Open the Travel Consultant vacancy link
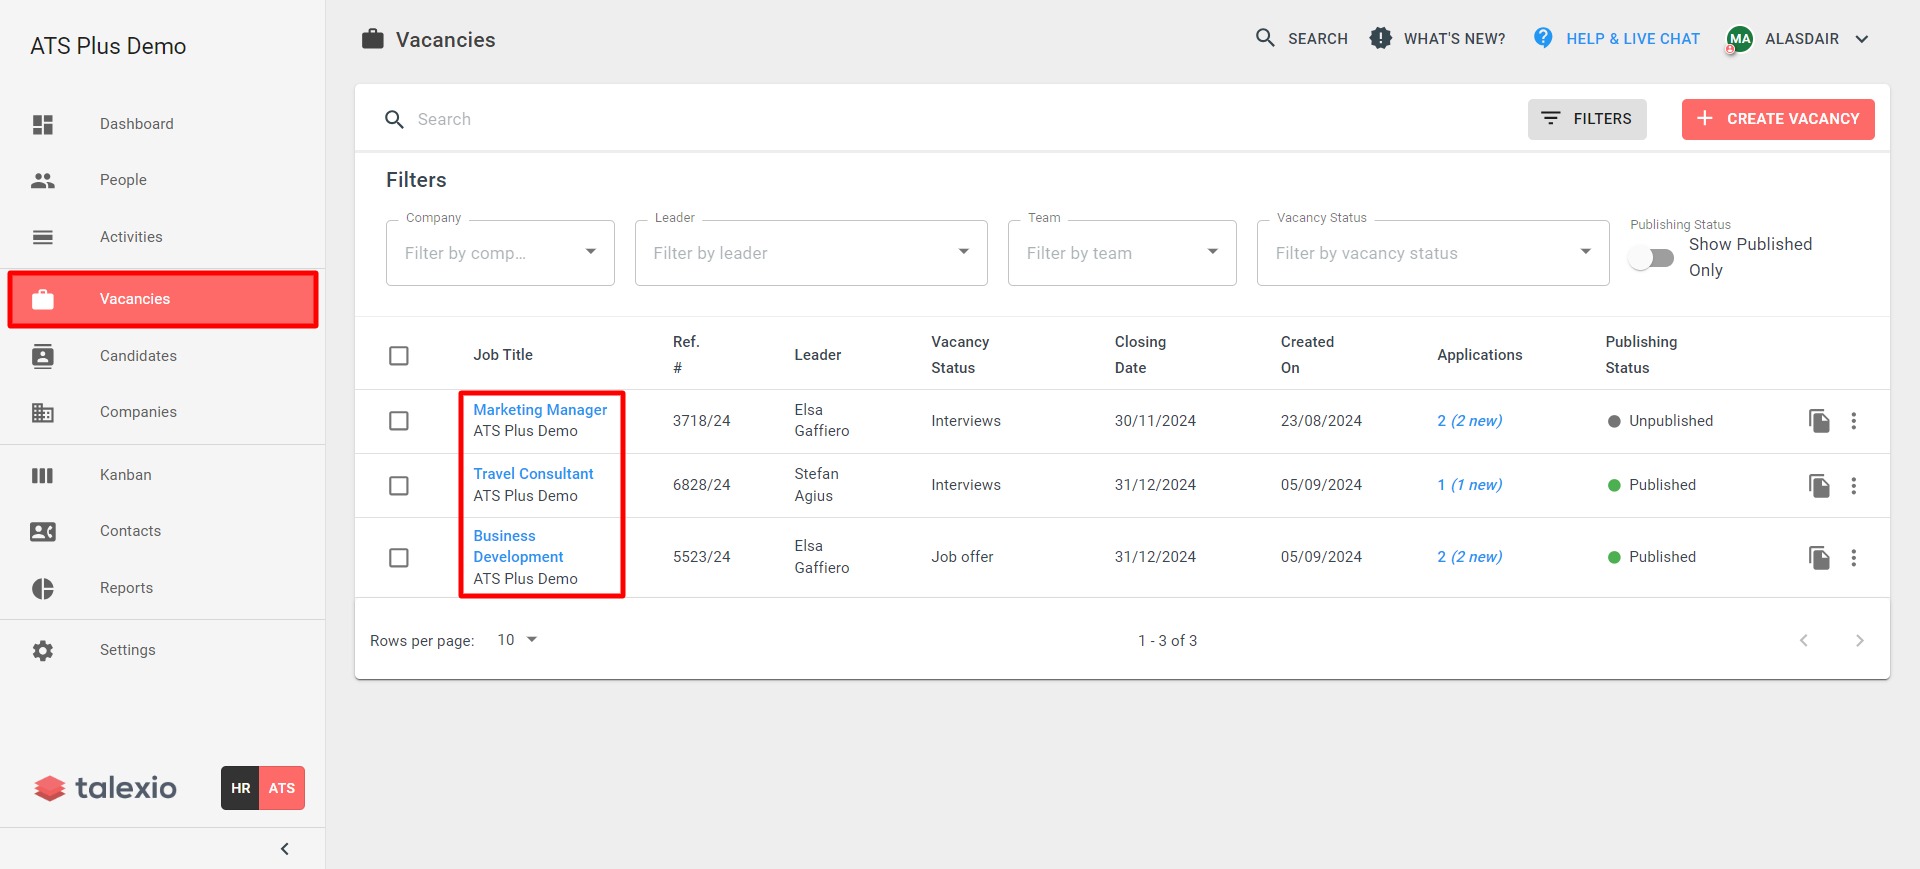Viewport: 1920px width, 869px height. pyautogui.click(x=533, y=474)
